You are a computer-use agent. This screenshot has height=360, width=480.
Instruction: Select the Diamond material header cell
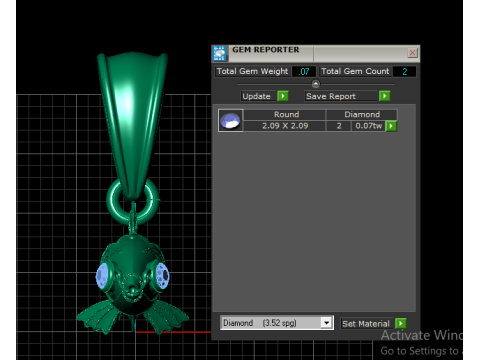[x=362, y=115]
